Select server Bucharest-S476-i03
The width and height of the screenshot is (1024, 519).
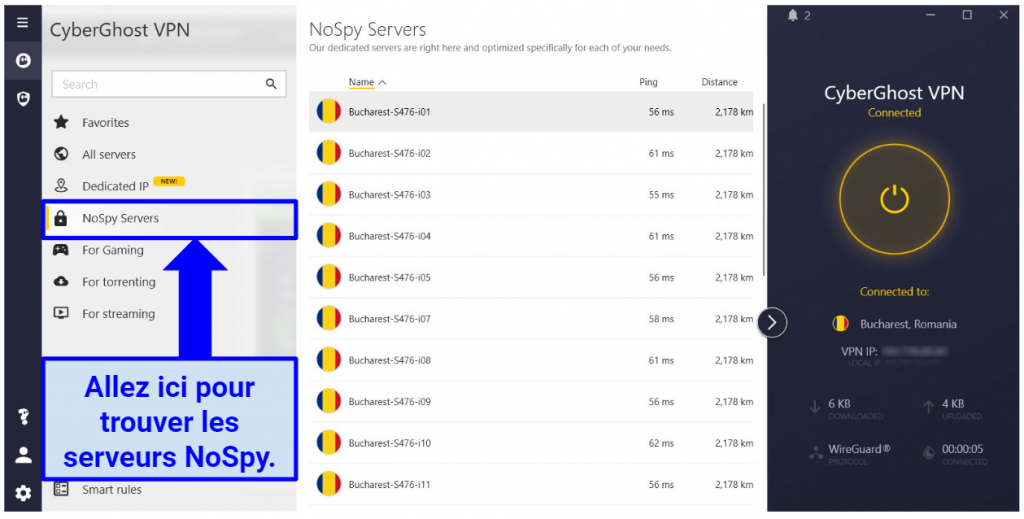point(531,195)
